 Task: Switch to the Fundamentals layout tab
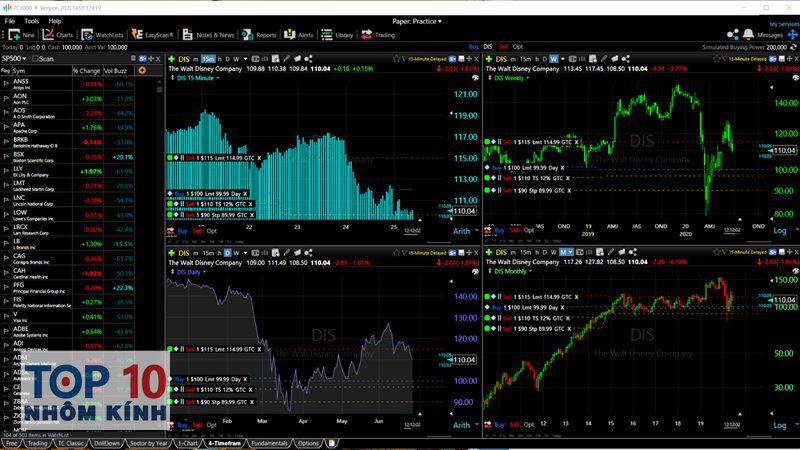pyautogui.click(x=269, y=443)
